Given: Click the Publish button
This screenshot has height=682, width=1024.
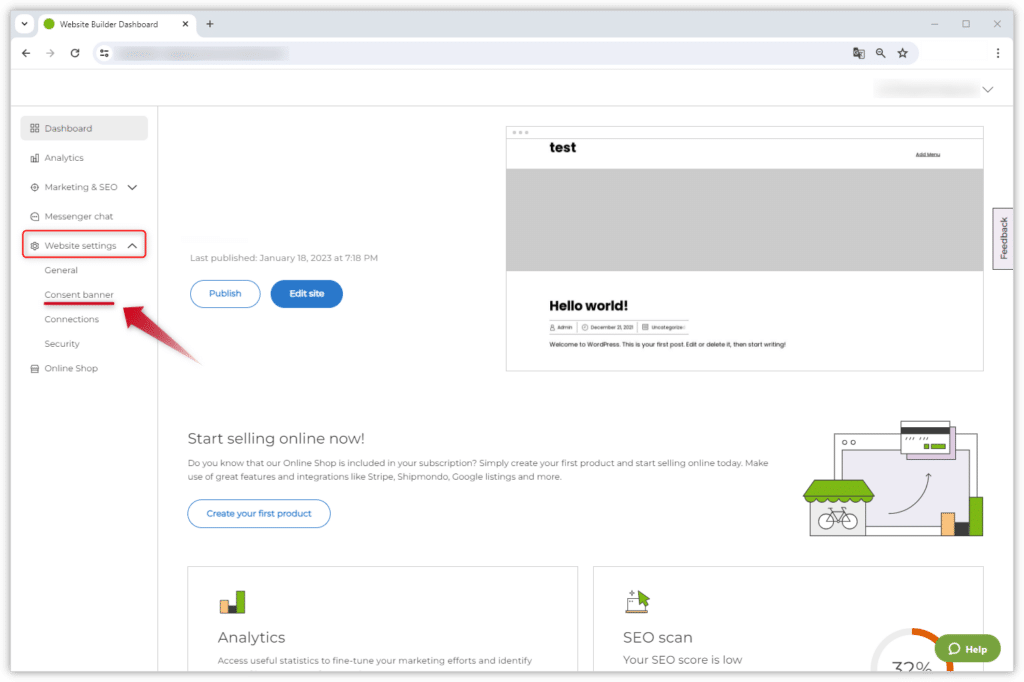Looking at the screenshot, I should pyautogui.click(x=225, y=294).
